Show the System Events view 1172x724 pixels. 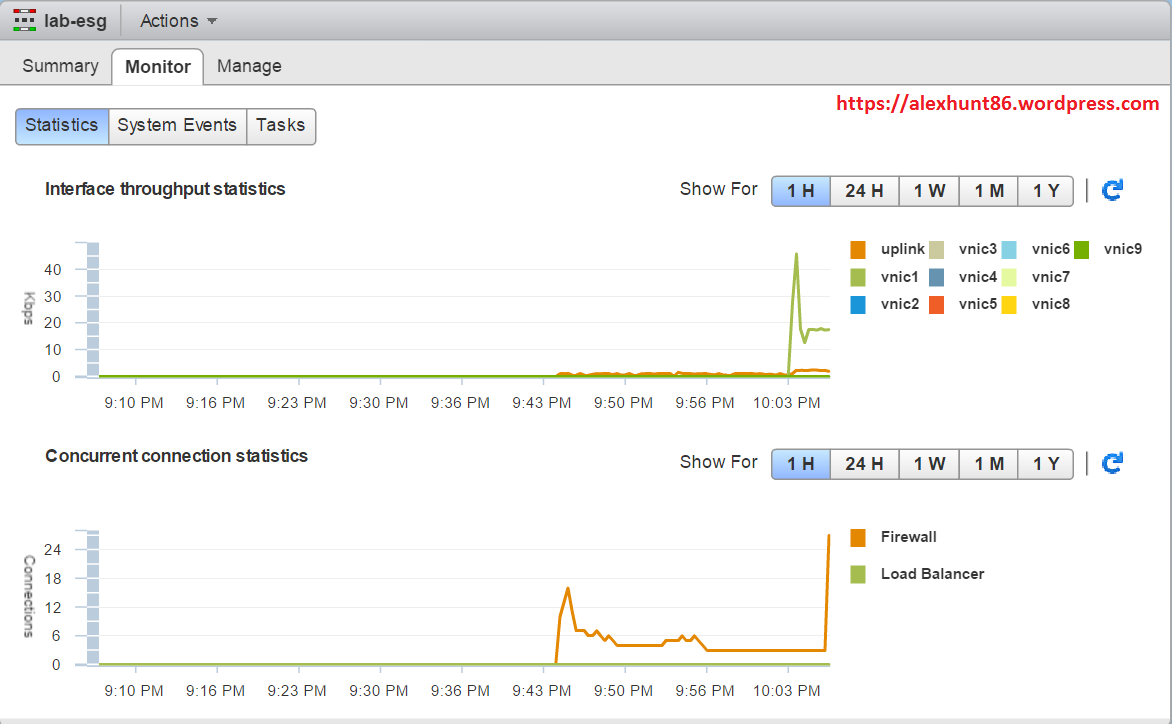(177, 126)
